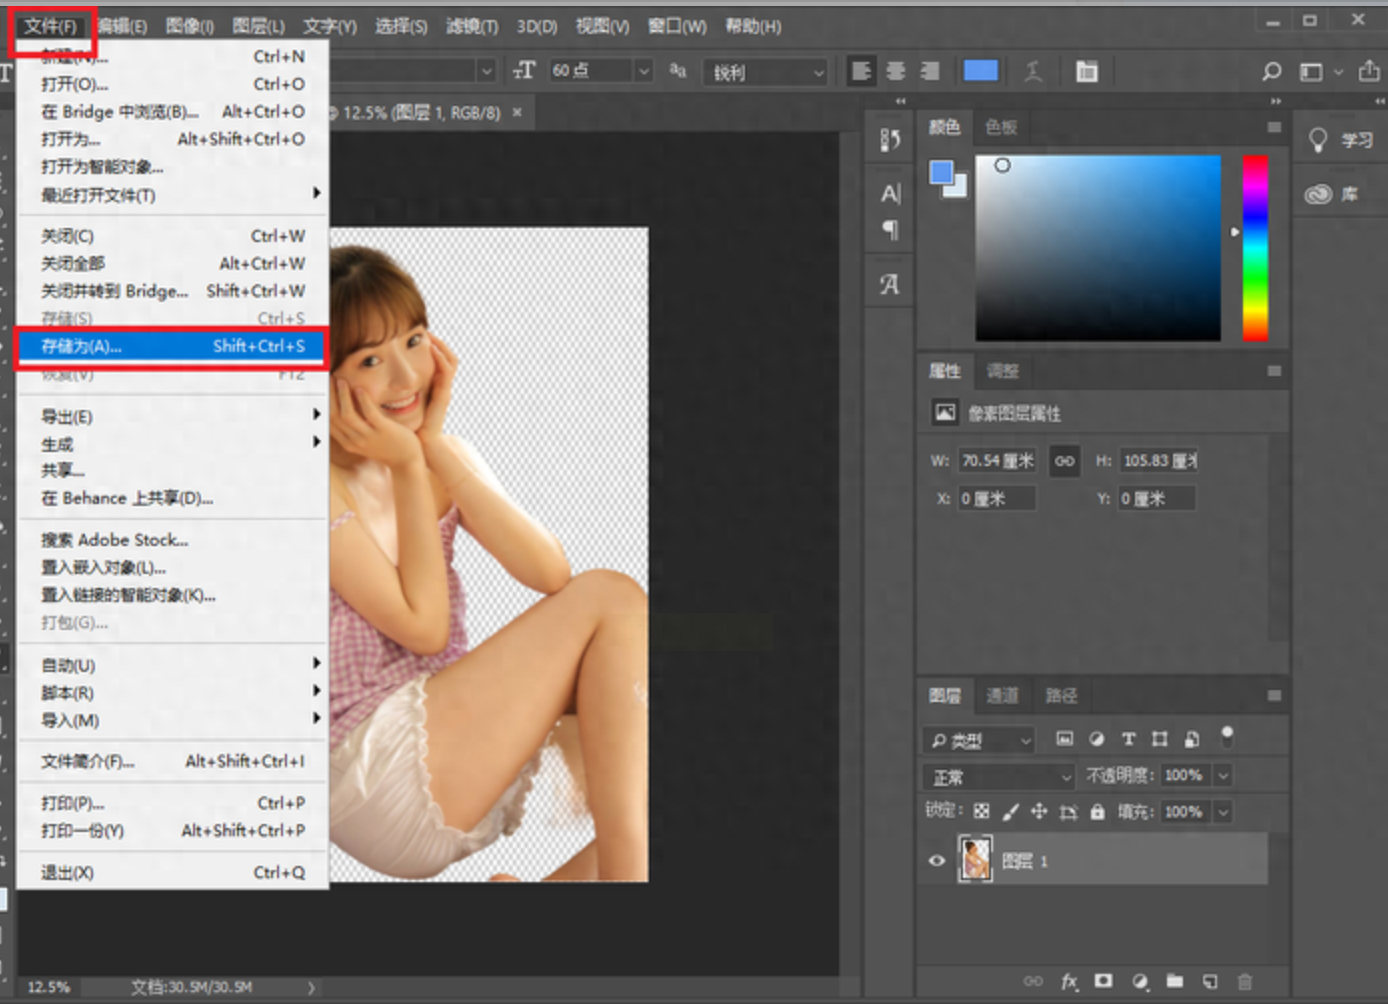Click the W width field showing 70.54 厘米
Image resolution: width=1388 pixels, height=1004 pixels.
point(997,461)
